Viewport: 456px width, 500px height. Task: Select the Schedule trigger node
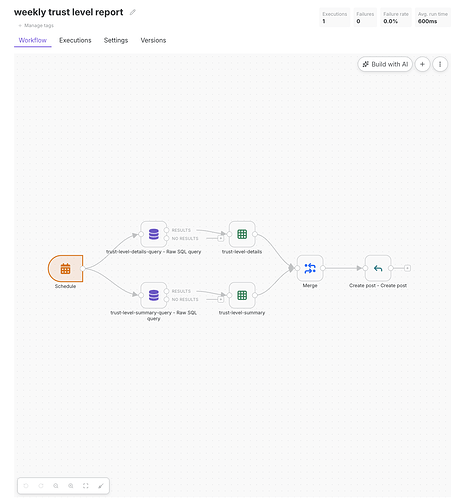[66, 268]
